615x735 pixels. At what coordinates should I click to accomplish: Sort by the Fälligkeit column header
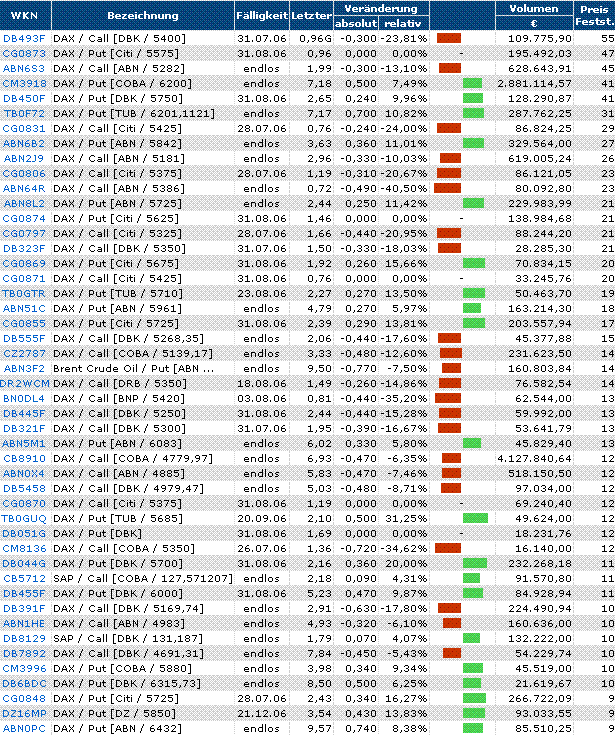tap(262, 15)
